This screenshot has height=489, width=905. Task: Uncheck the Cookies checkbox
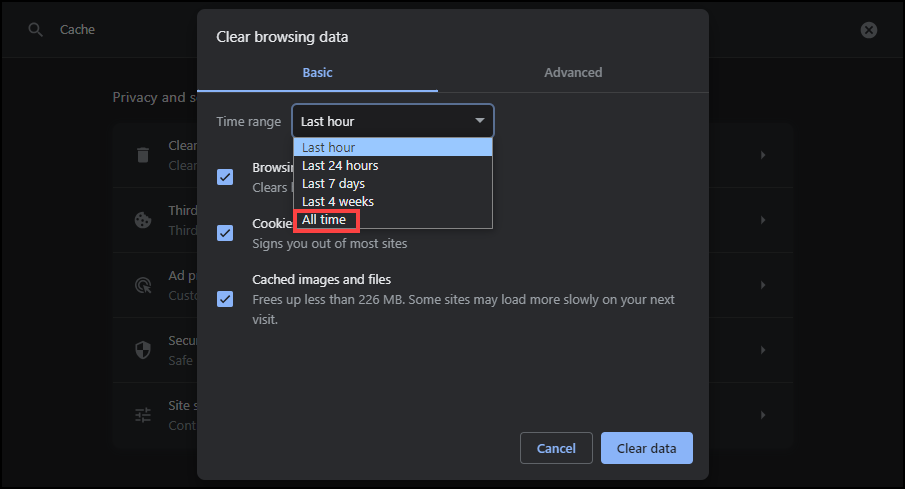[x=225, y=233]
